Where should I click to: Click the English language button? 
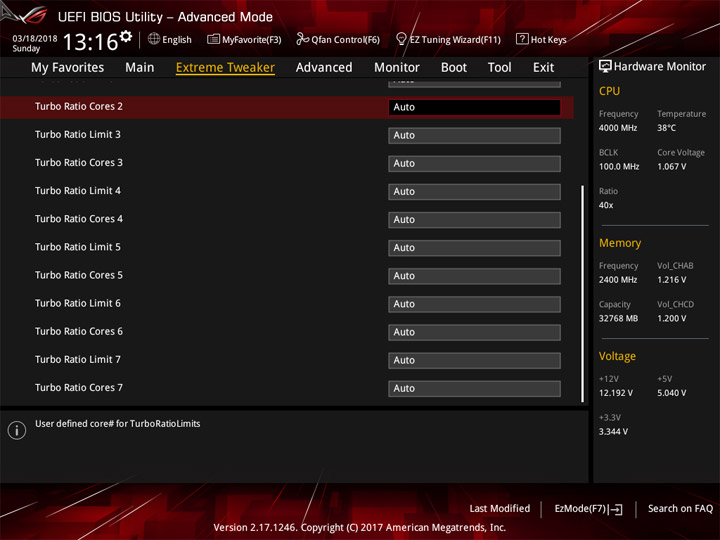click(177, 40)
